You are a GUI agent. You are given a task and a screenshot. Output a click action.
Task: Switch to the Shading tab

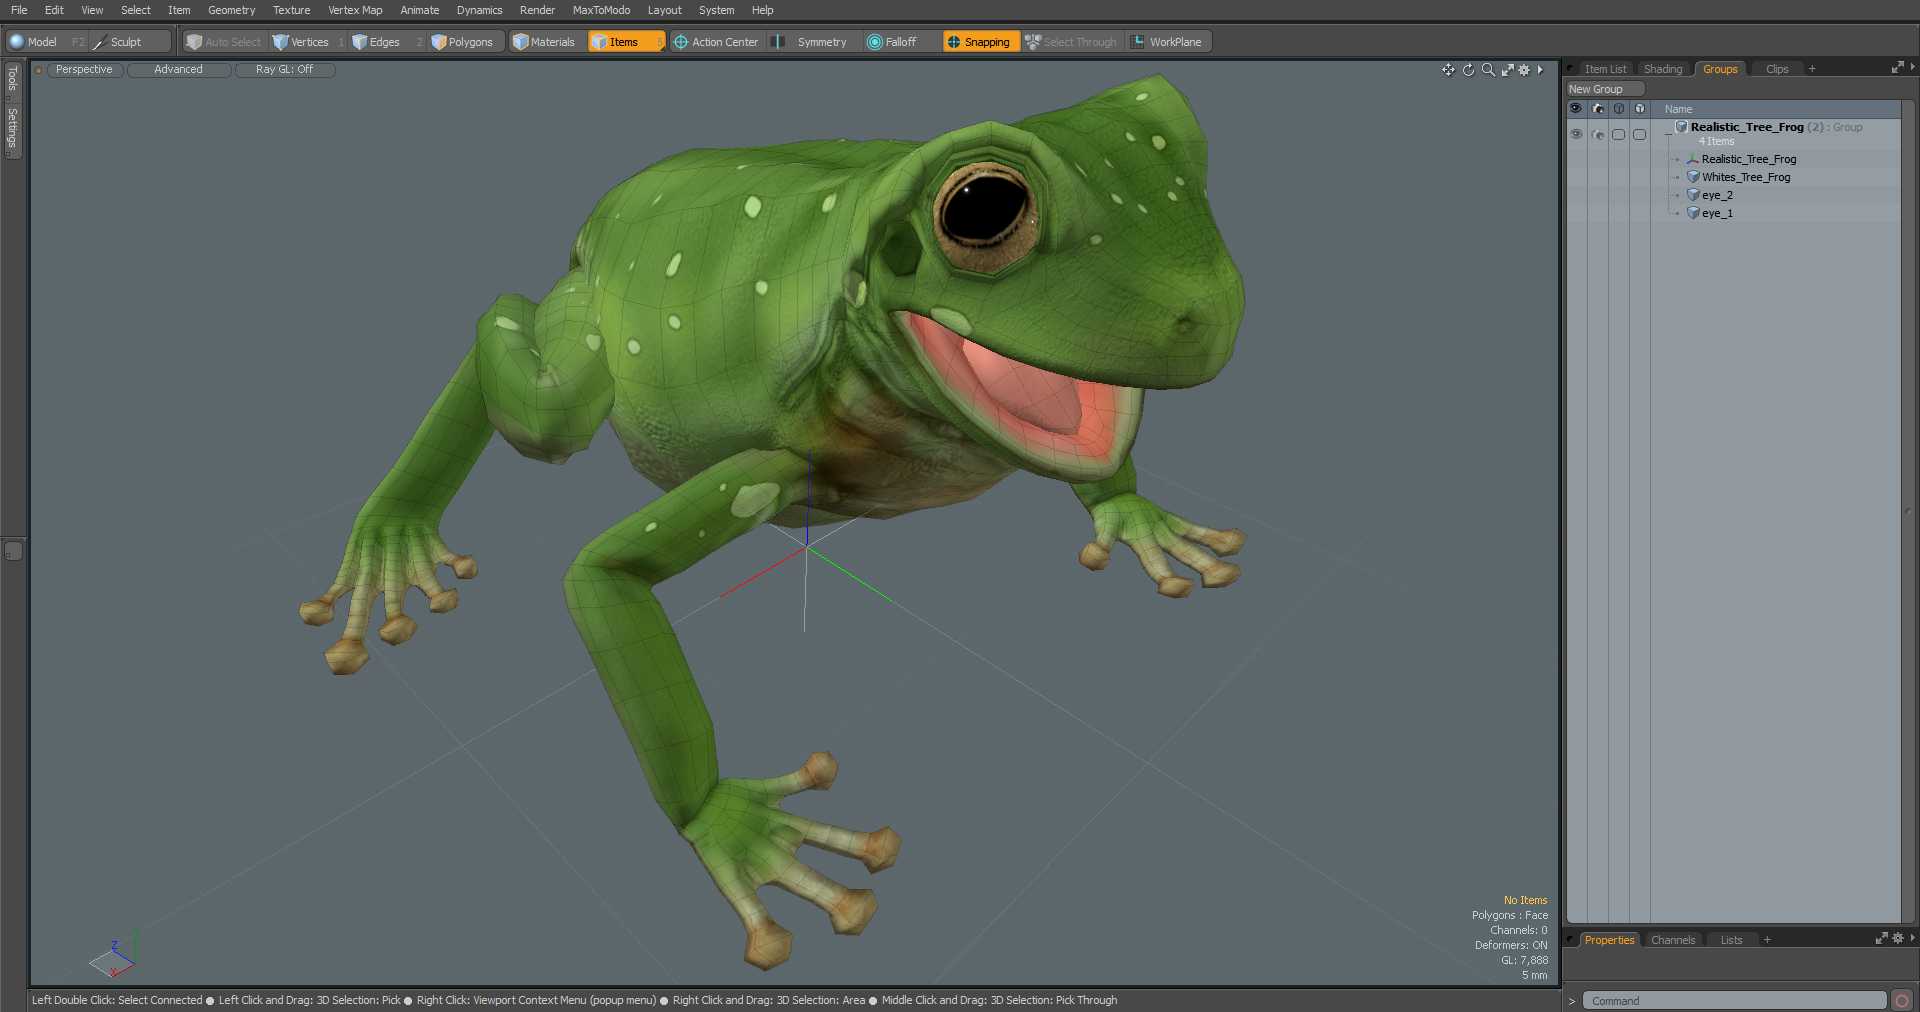click(x=1662, y=69)
